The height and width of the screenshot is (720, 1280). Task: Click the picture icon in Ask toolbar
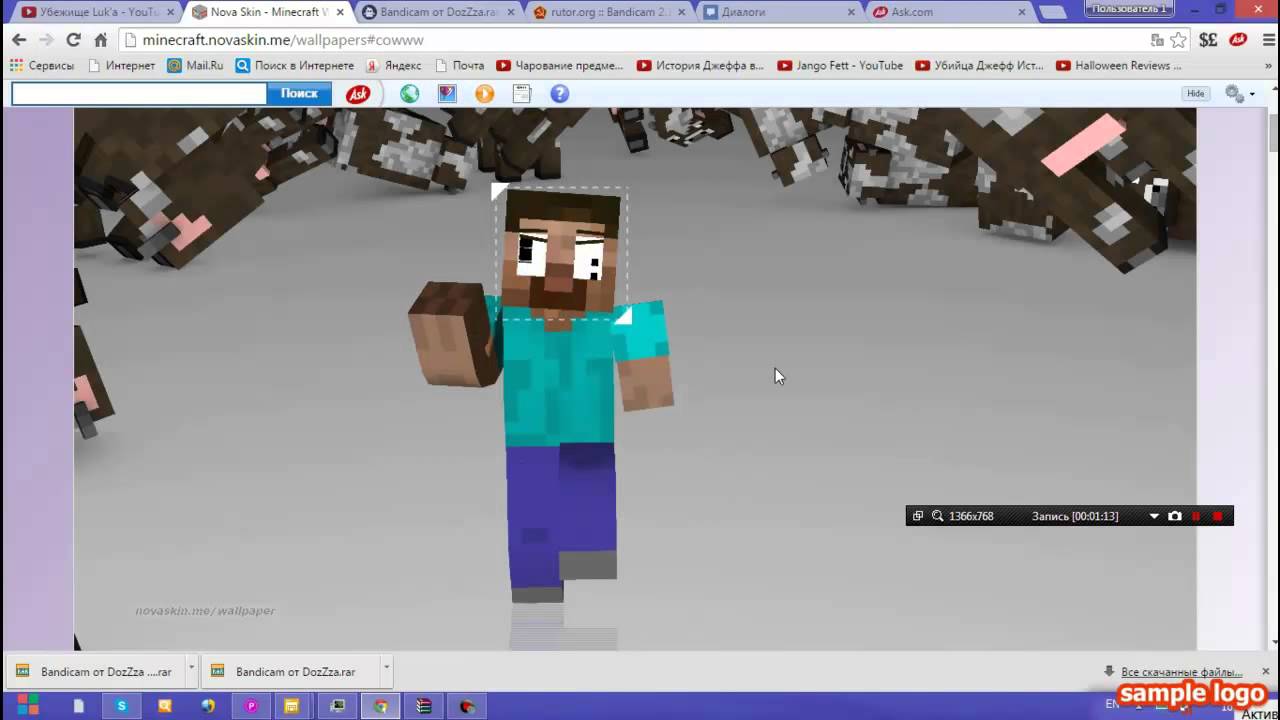447,94
